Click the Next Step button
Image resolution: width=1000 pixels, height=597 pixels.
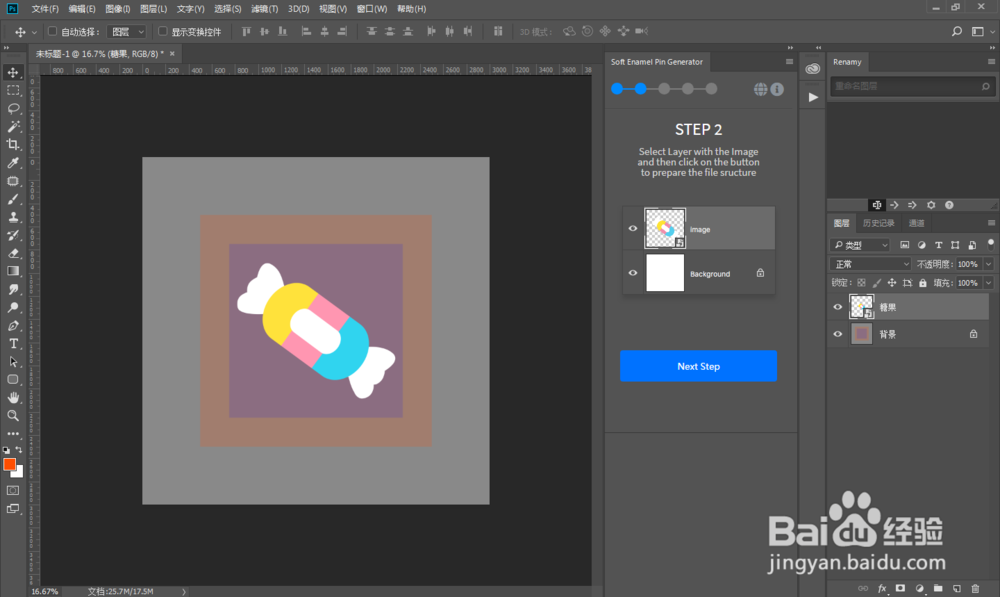coord(698,366)
